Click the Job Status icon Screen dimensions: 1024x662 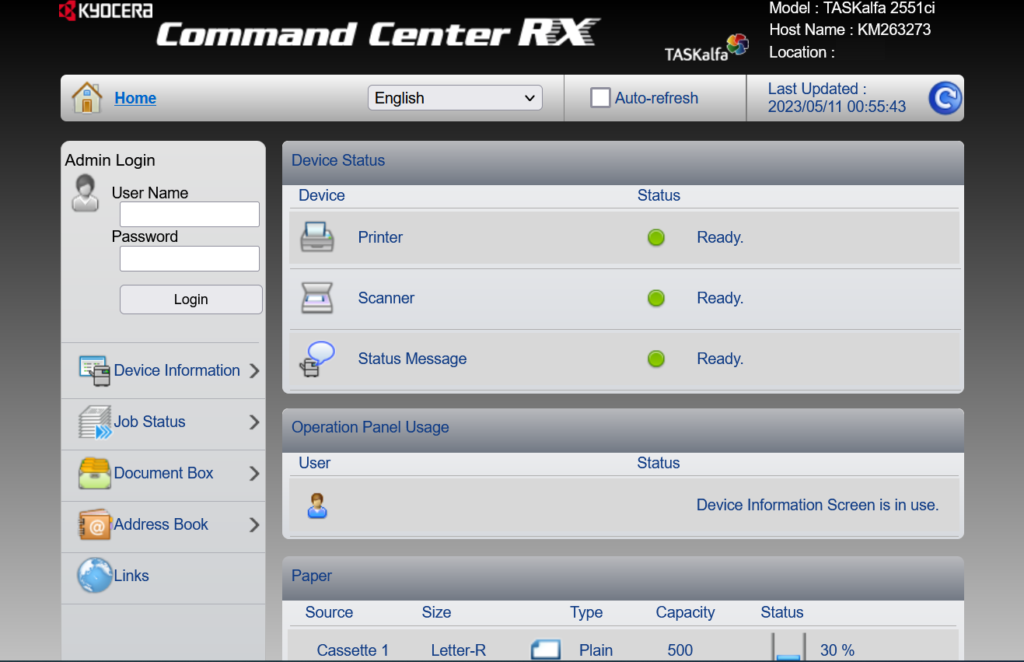point(94,422)
